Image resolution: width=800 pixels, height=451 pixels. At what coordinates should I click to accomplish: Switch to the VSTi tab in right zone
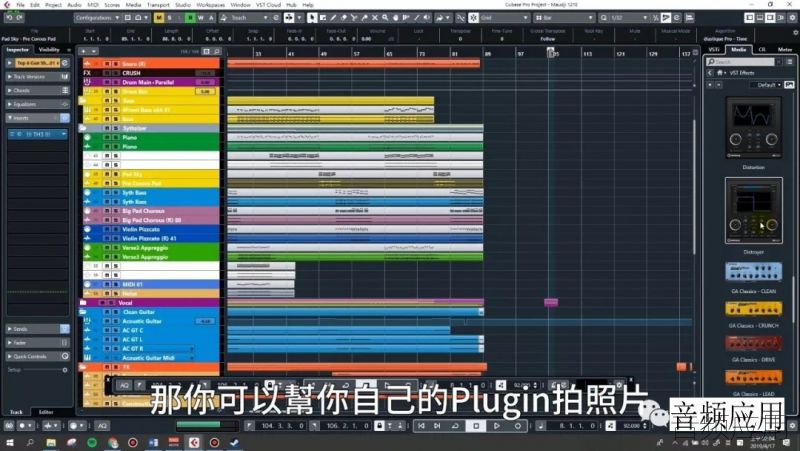(714, 49)
